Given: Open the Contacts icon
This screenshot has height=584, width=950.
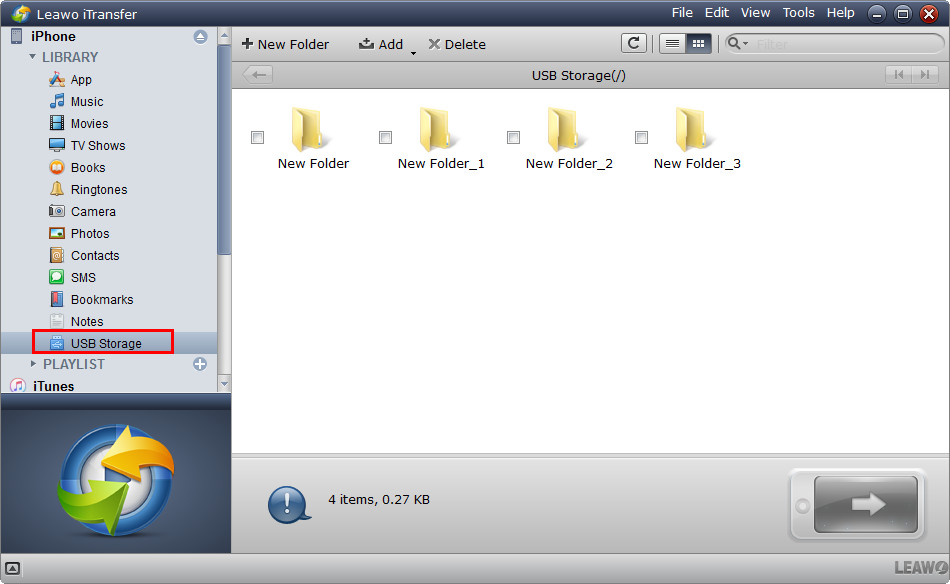Looking at the screenshot, I should click(x=57, y=255).
